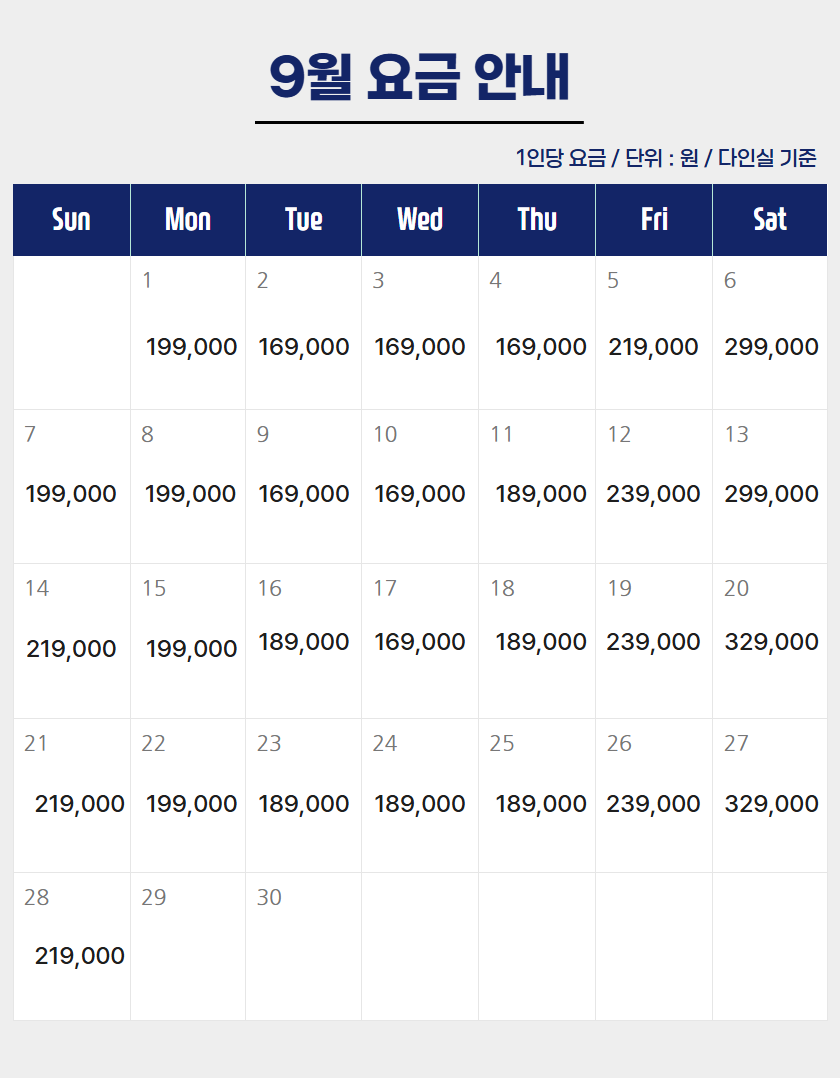Click the 239,000 price on day 12
Screen dimensions: 840x1078
[x=653, y=494]
